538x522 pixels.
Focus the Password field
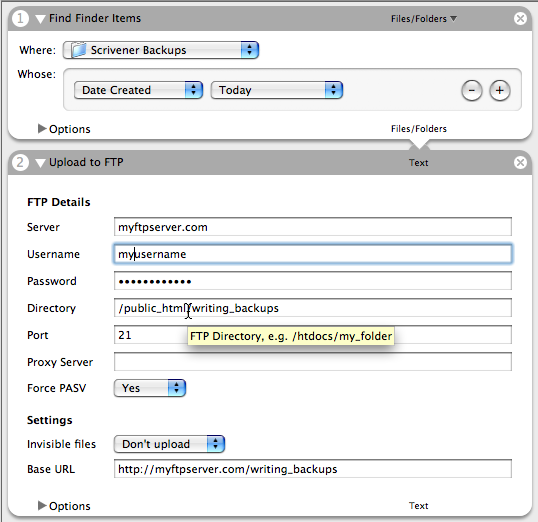click(313, 281)
